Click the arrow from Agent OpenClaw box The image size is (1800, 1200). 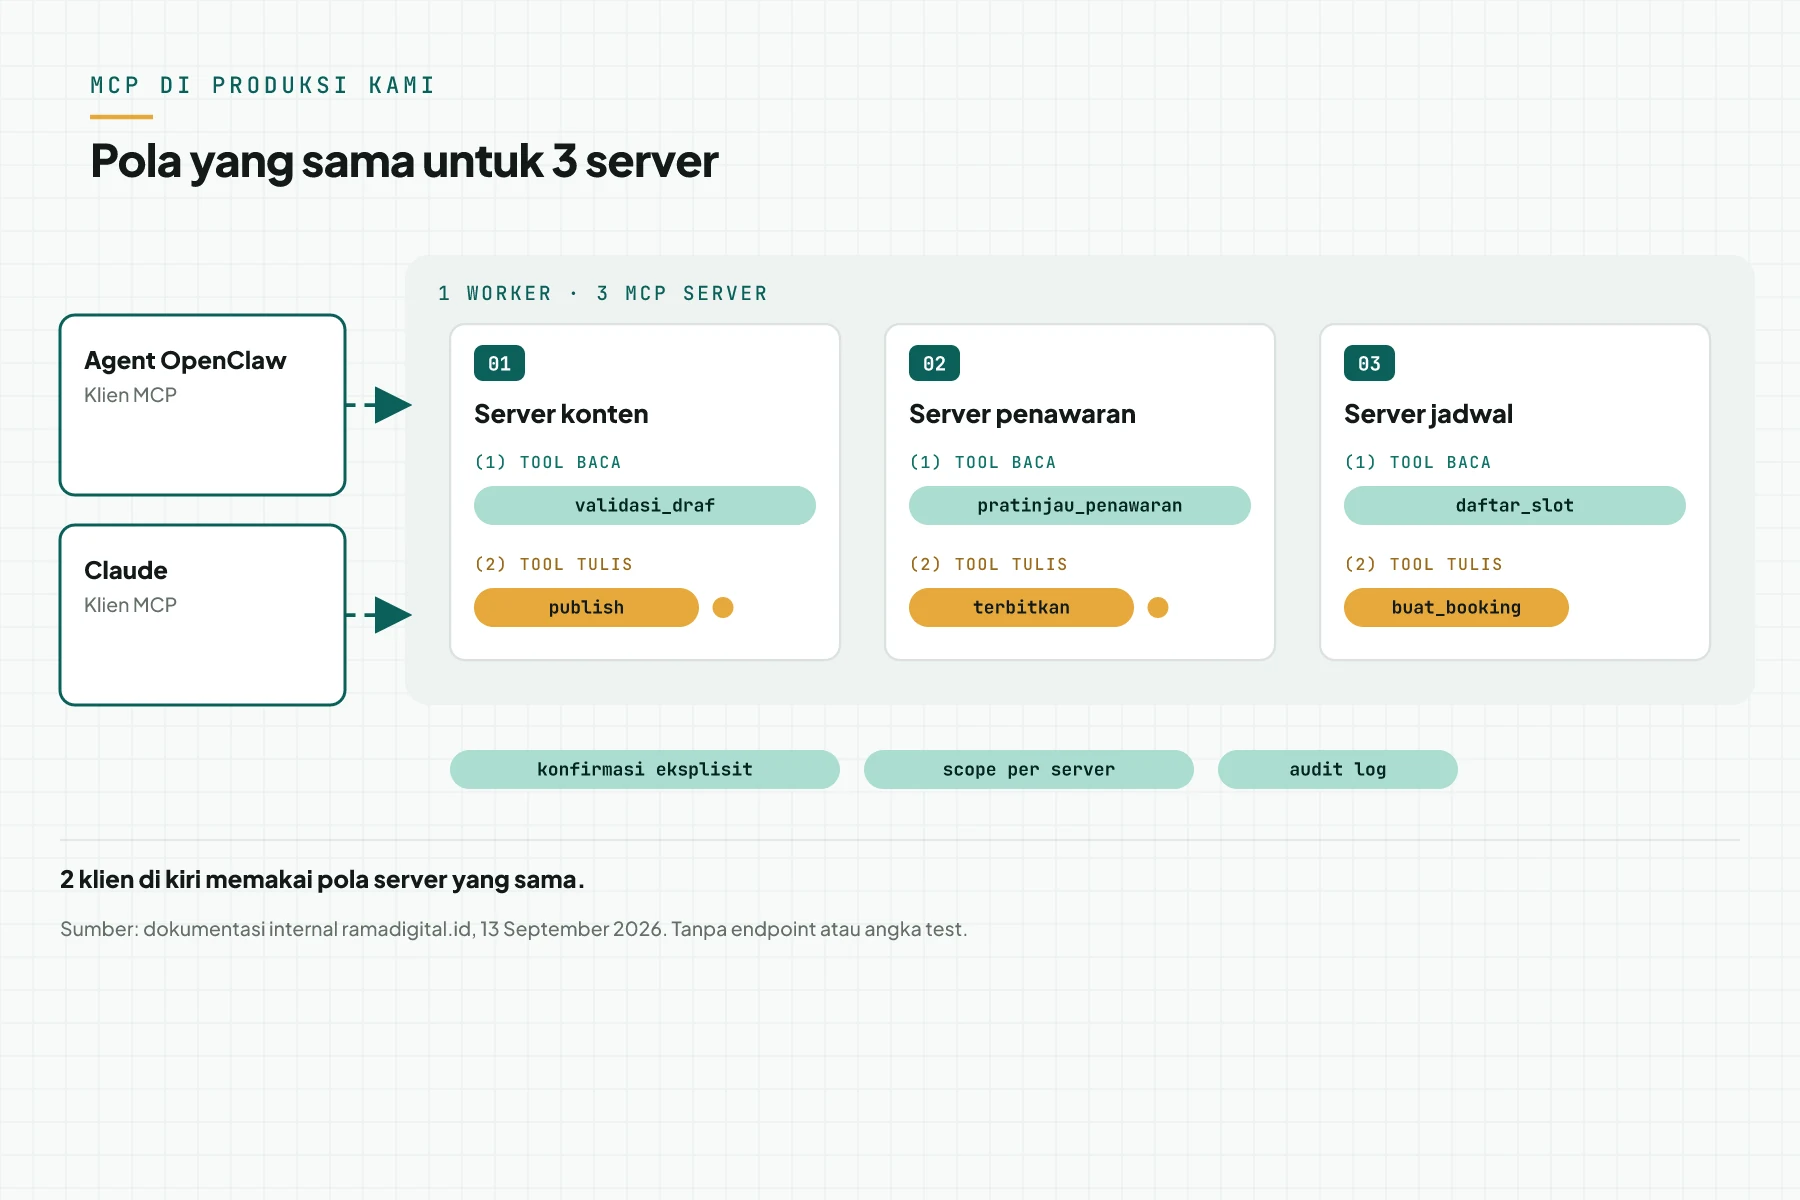point(379,405)
